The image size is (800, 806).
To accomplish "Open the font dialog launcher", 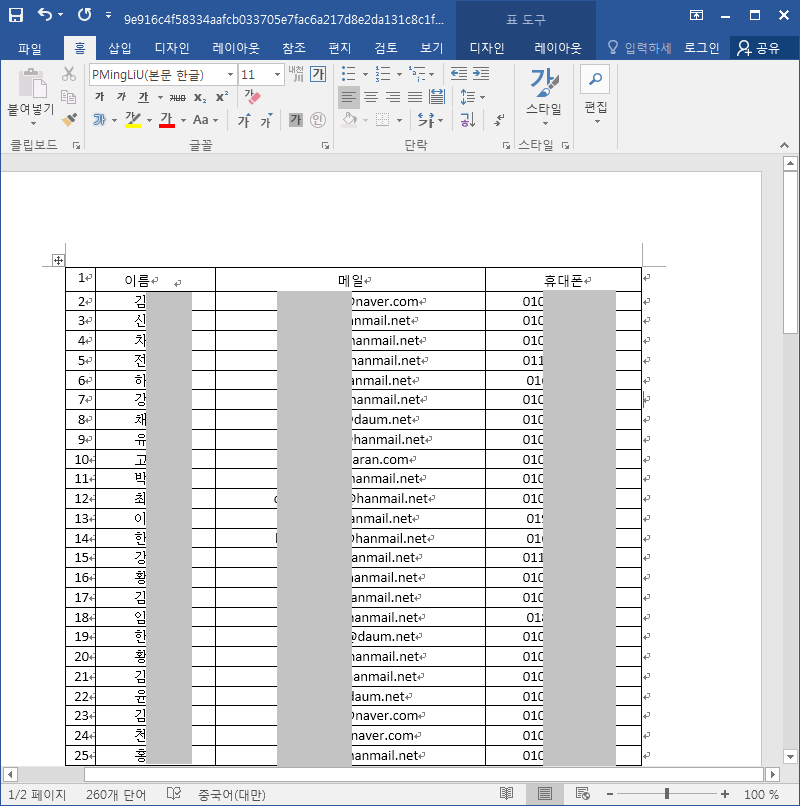I will [x=325, y=146].
